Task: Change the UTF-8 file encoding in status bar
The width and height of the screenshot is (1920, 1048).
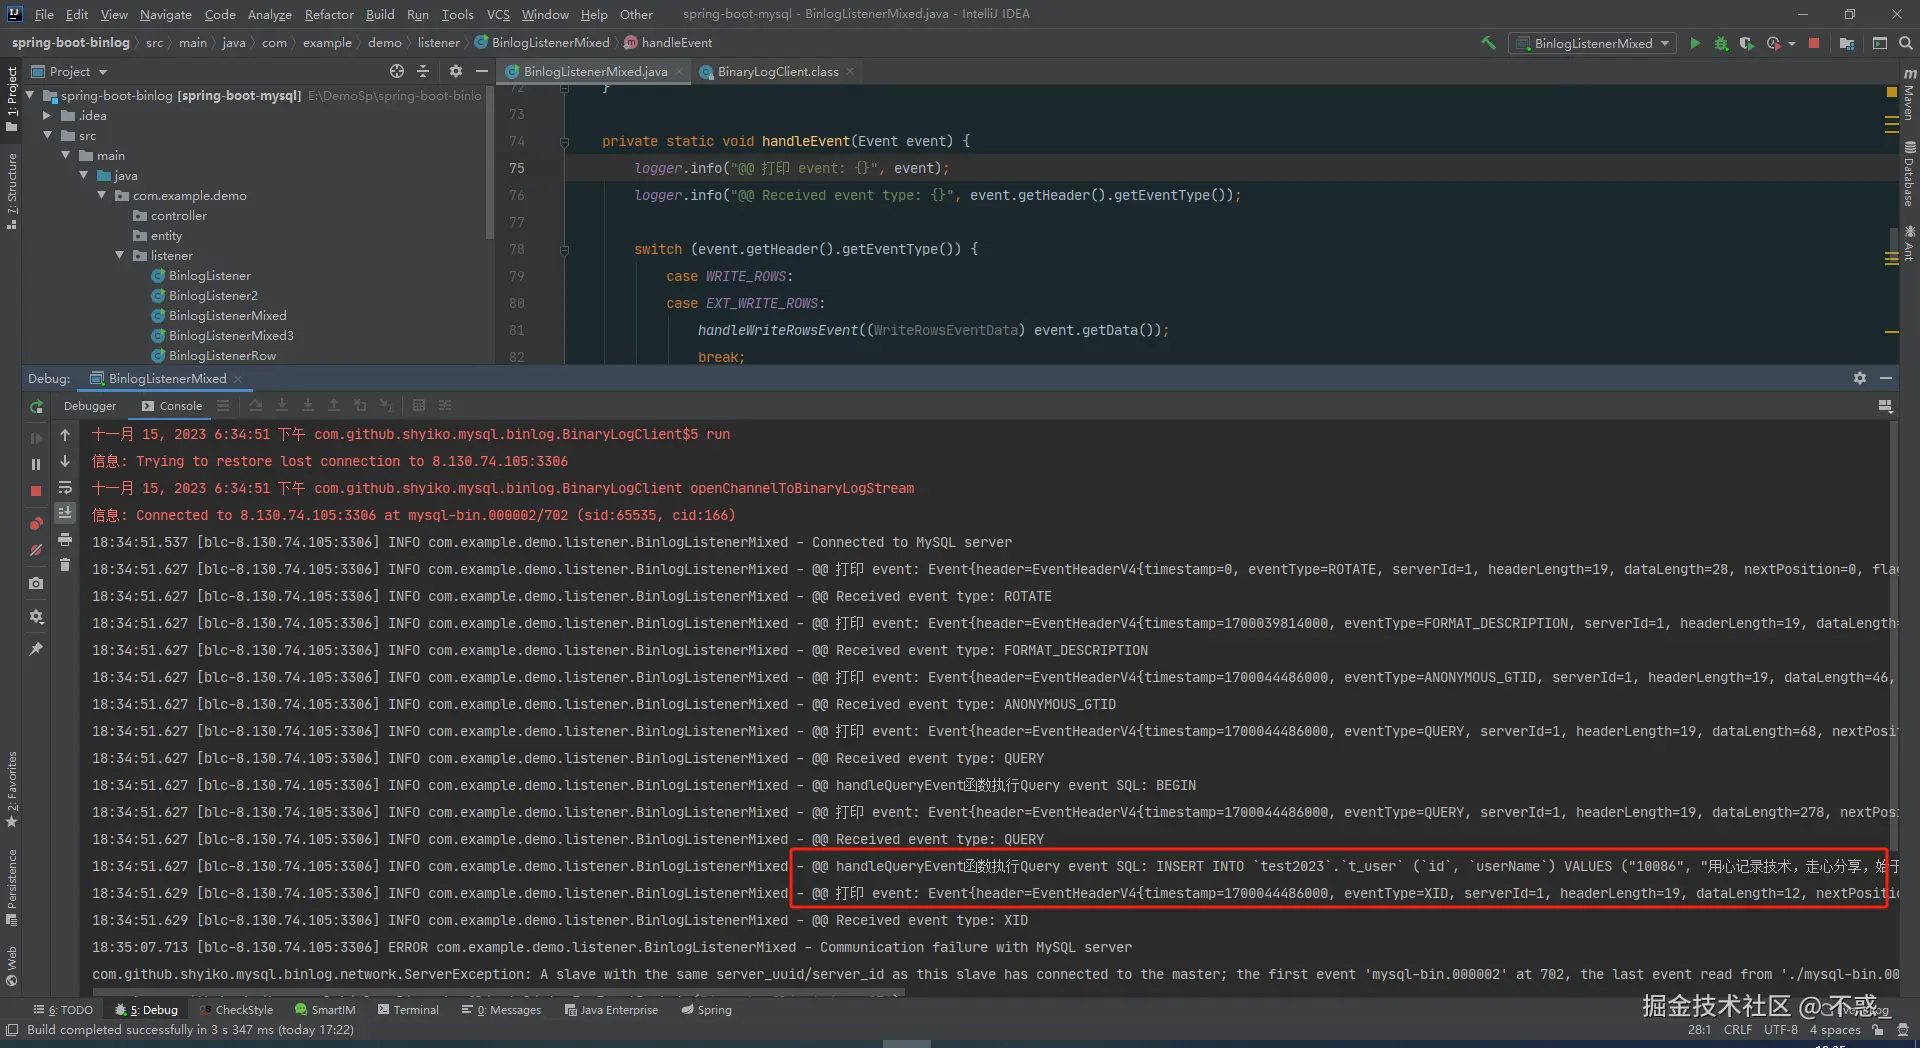Action: click(x=1780, y=1029)
